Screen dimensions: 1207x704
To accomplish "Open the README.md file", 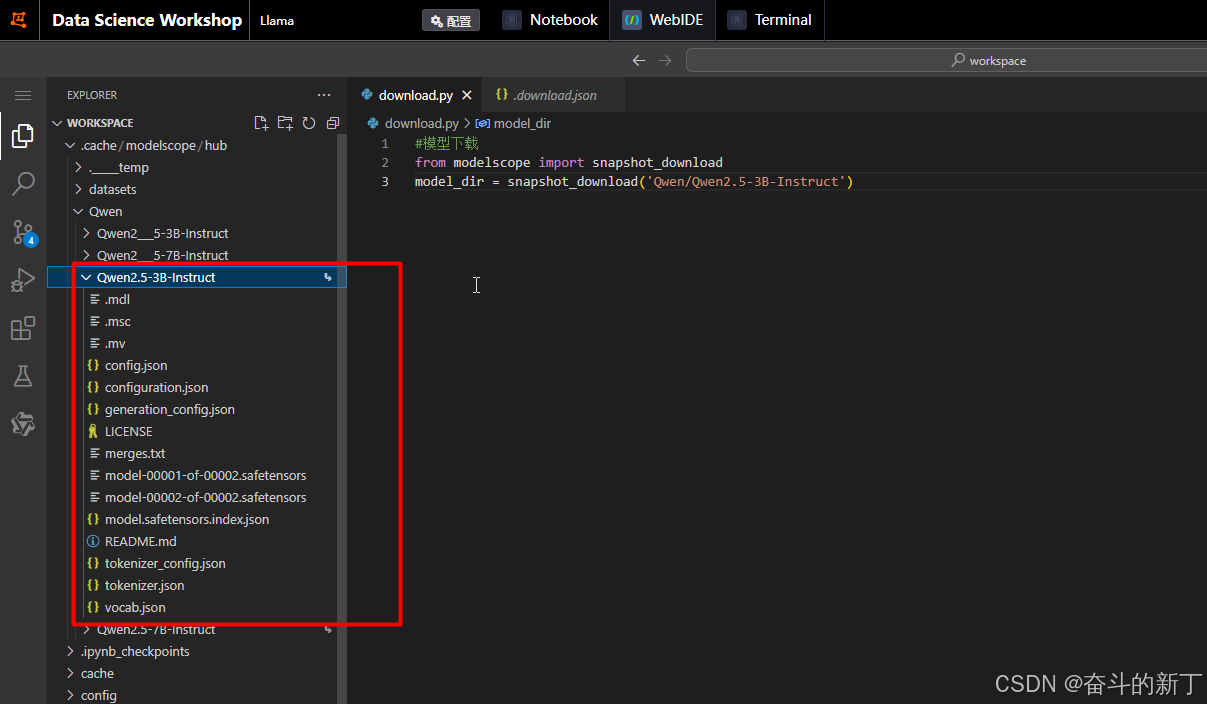I will click(140, 541).
